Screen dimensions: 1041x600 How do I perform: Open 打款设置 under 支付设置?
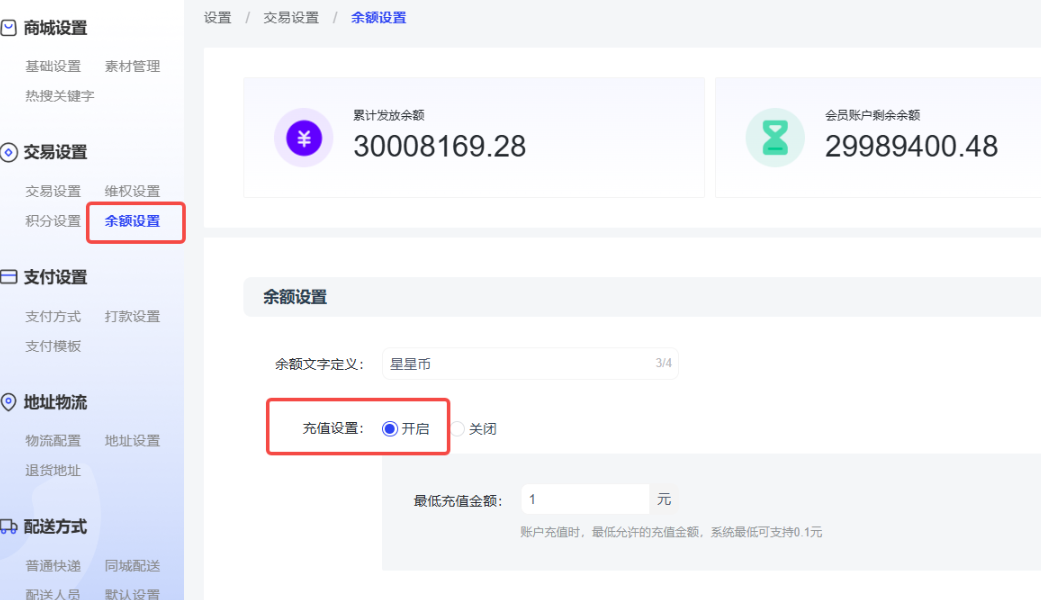(x=132, y=316)
